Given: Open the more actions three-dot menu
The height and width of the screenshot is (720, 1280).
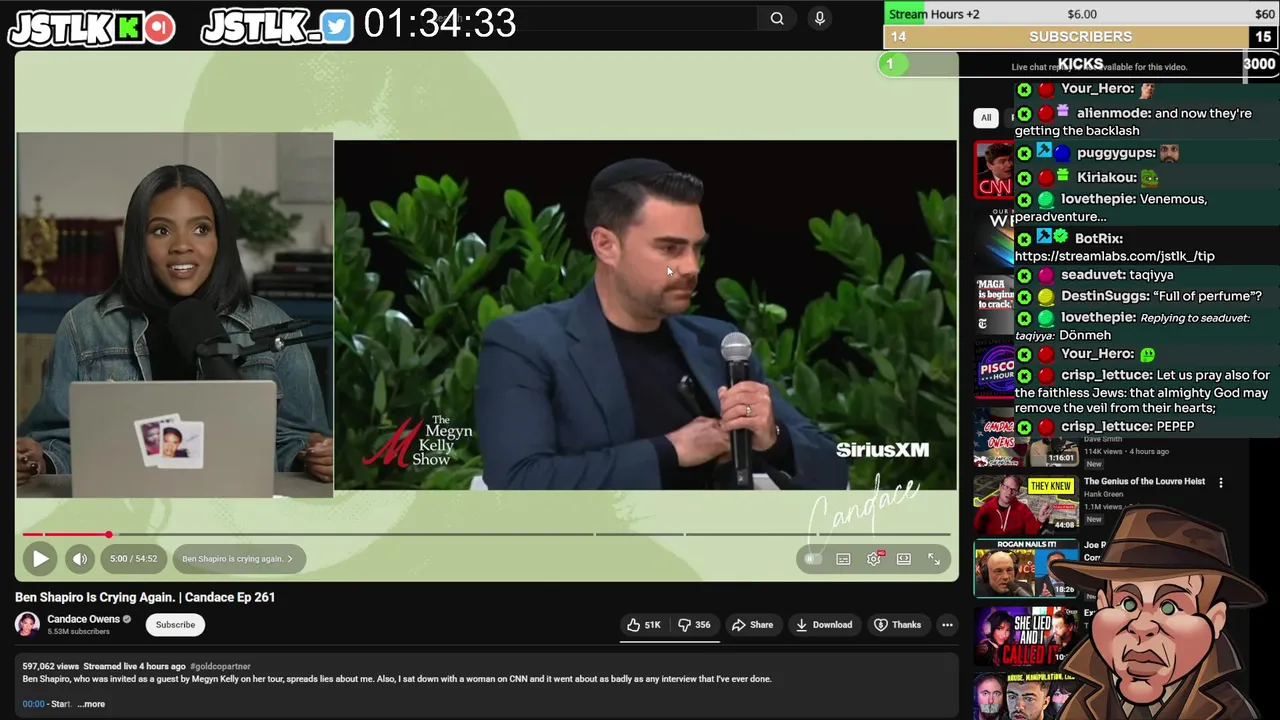Looking at the screenshot, I should tap(947, 625).
